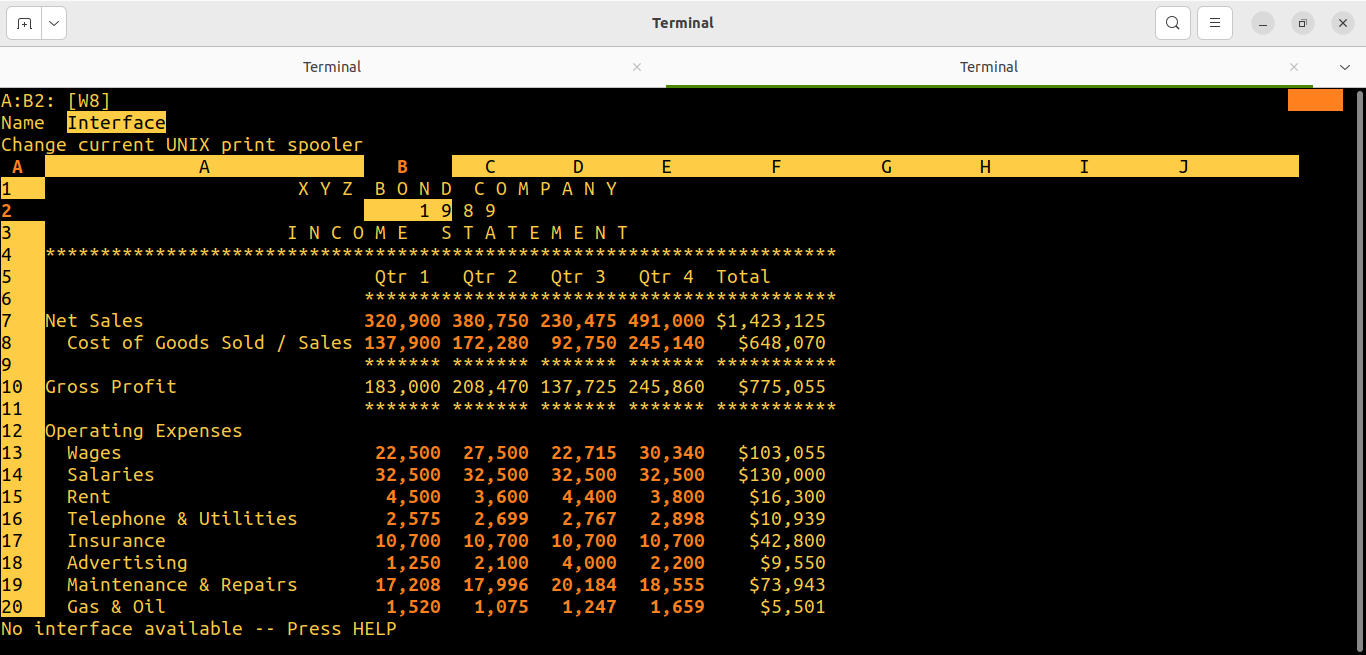Maximize the Terminal window

point(1303,23)
